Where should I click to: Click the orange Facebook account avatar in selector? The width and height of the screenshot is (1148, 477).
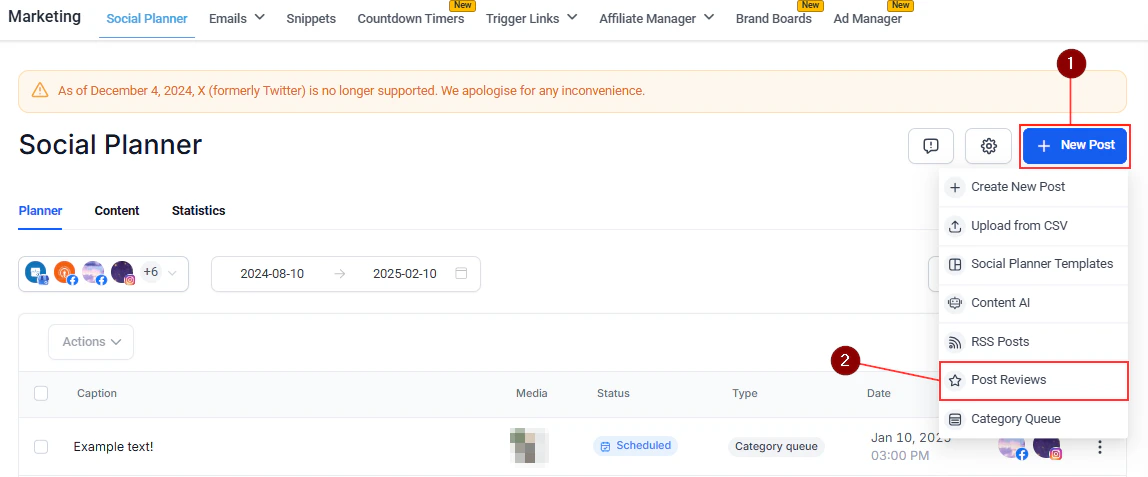65,273
